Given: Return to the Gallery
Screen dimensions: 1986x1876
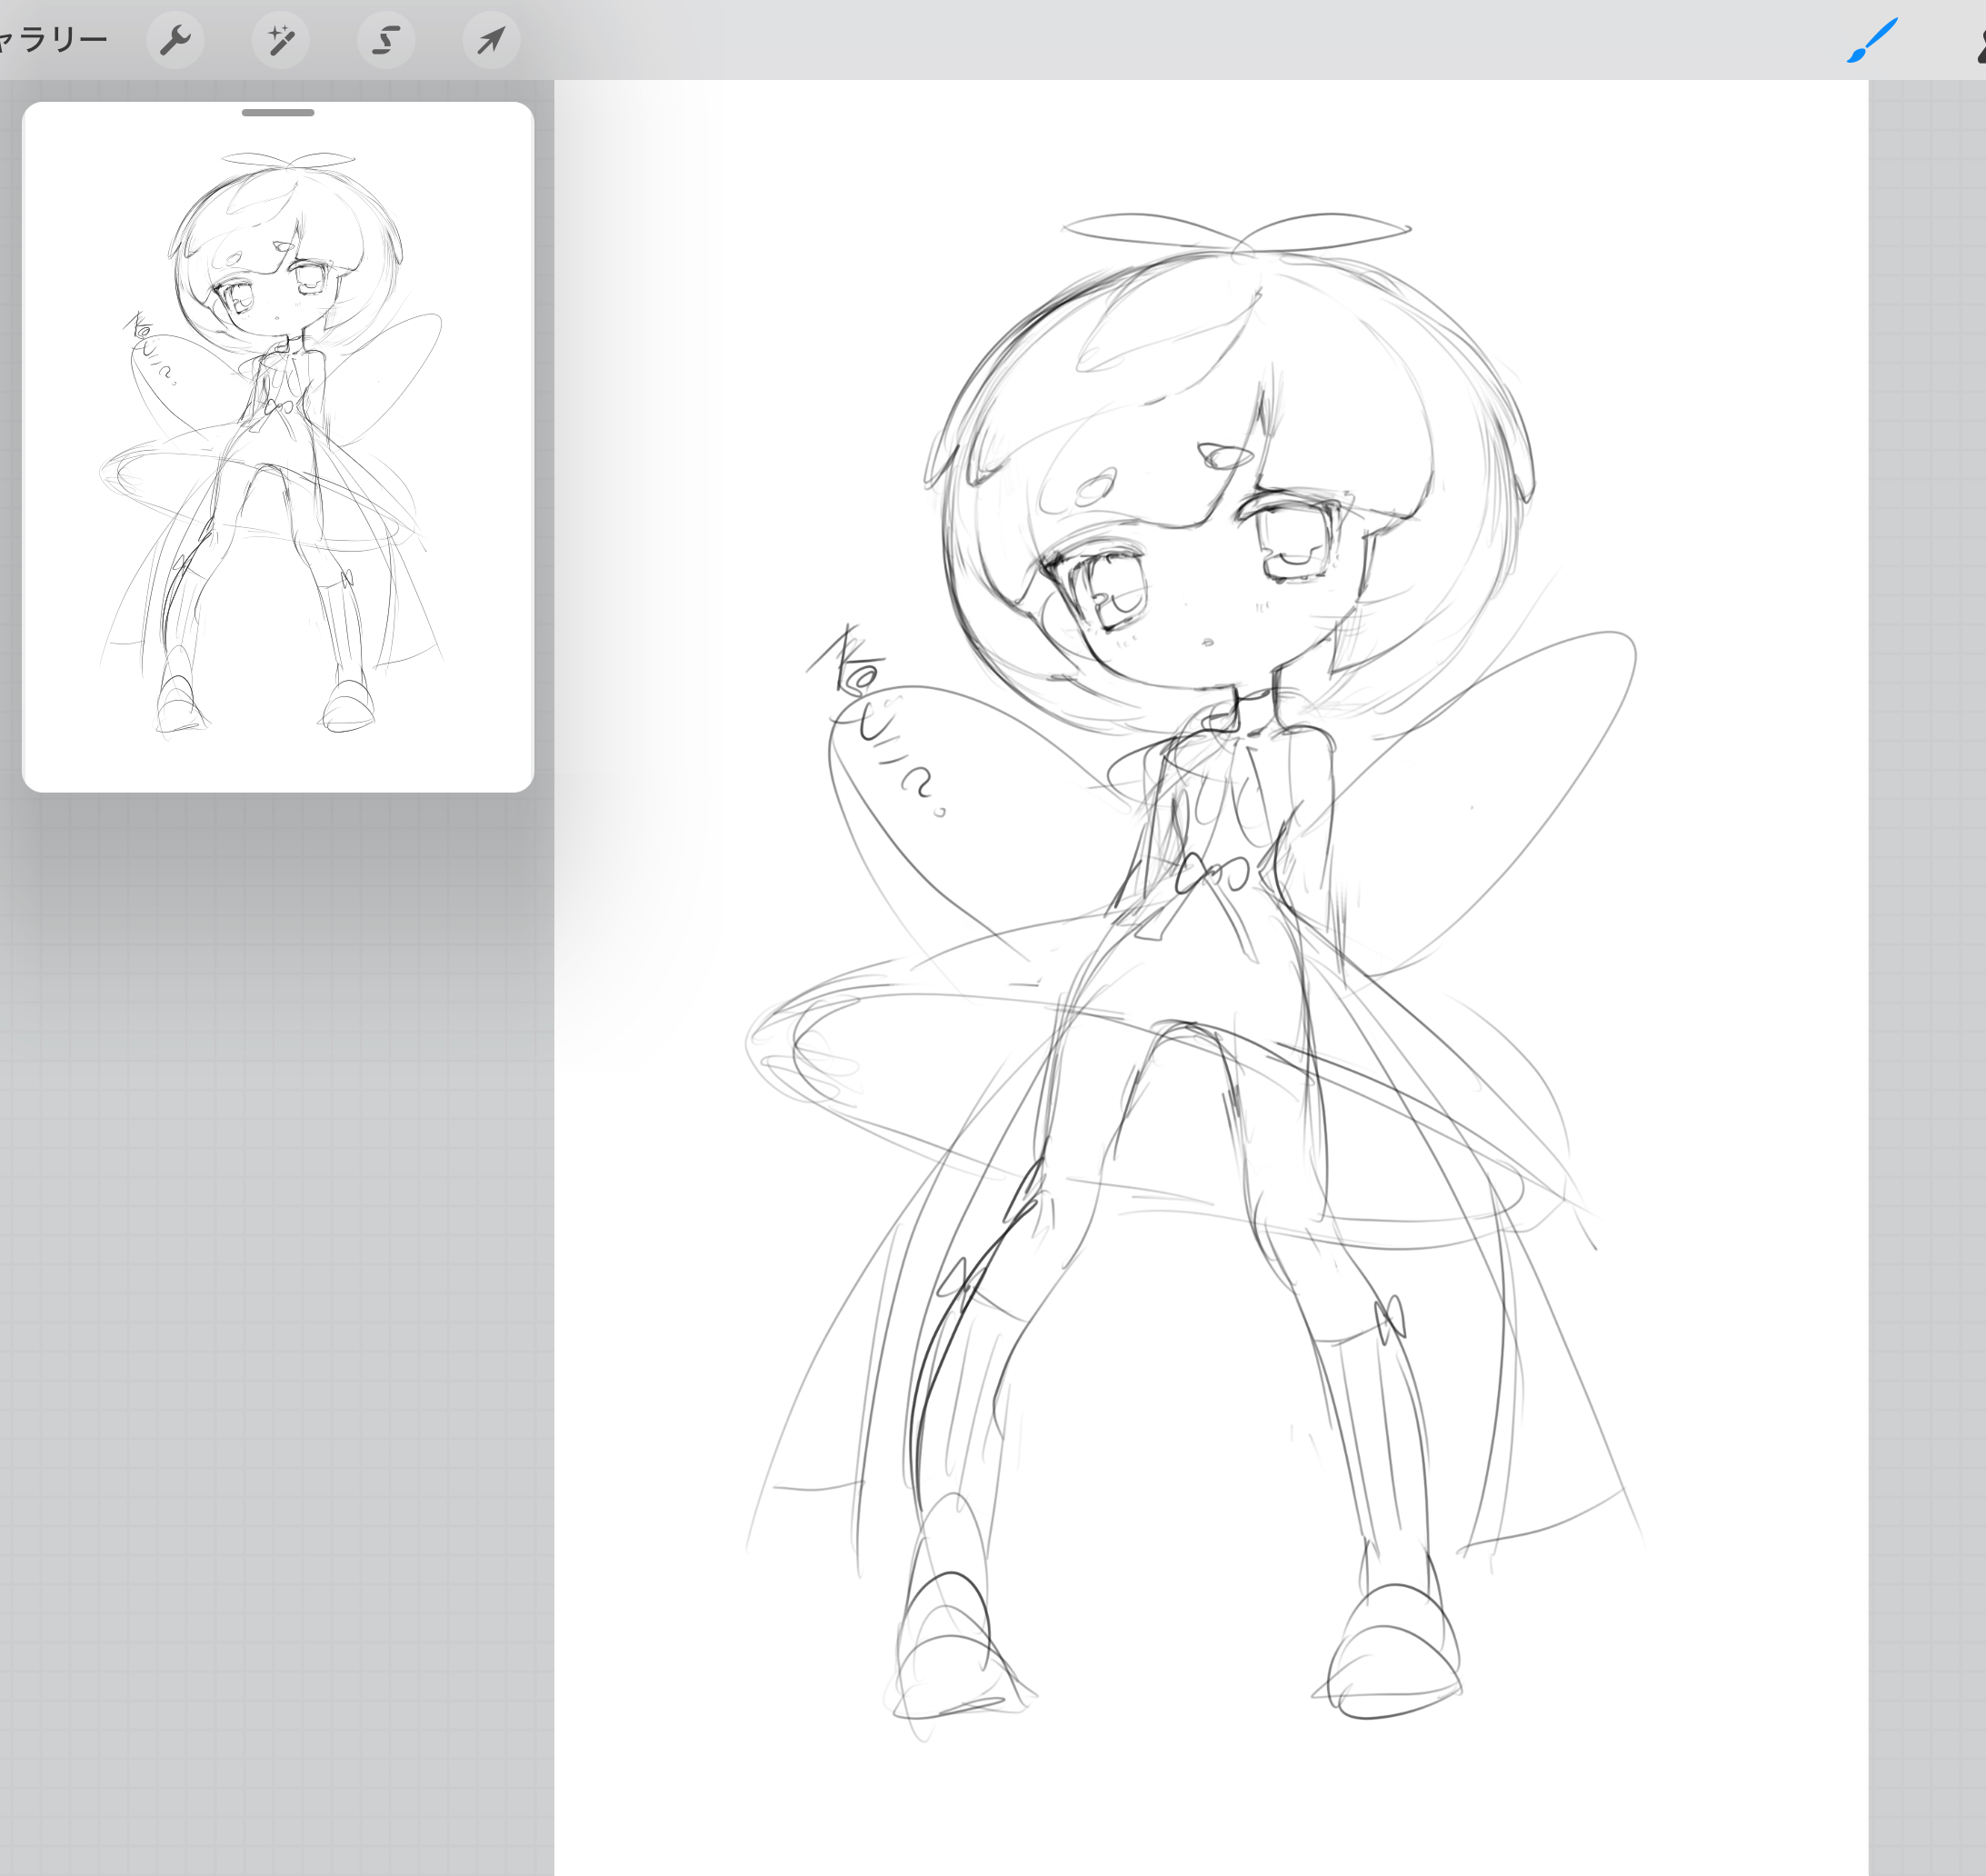Looking at the screenshot, I should click(52, 40).
